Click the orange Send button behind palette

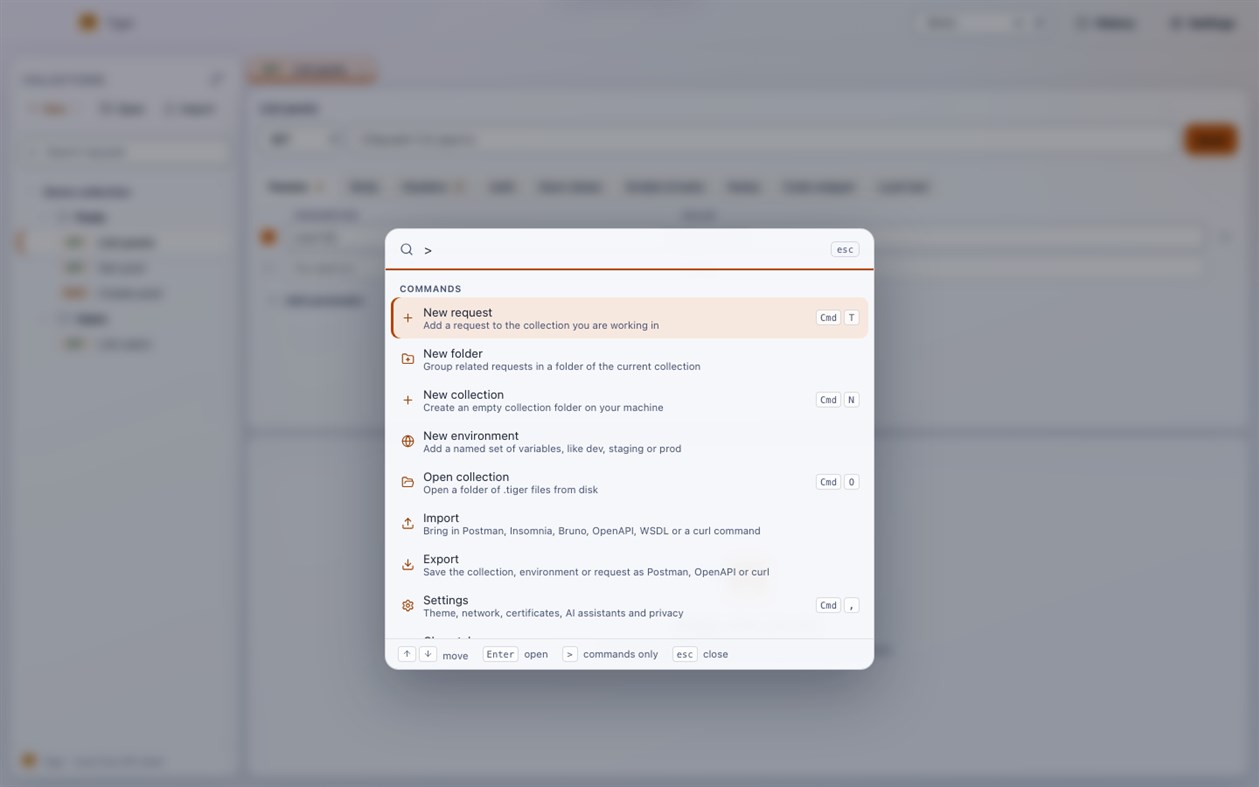pyautogui.click(x=1210, y=139)
